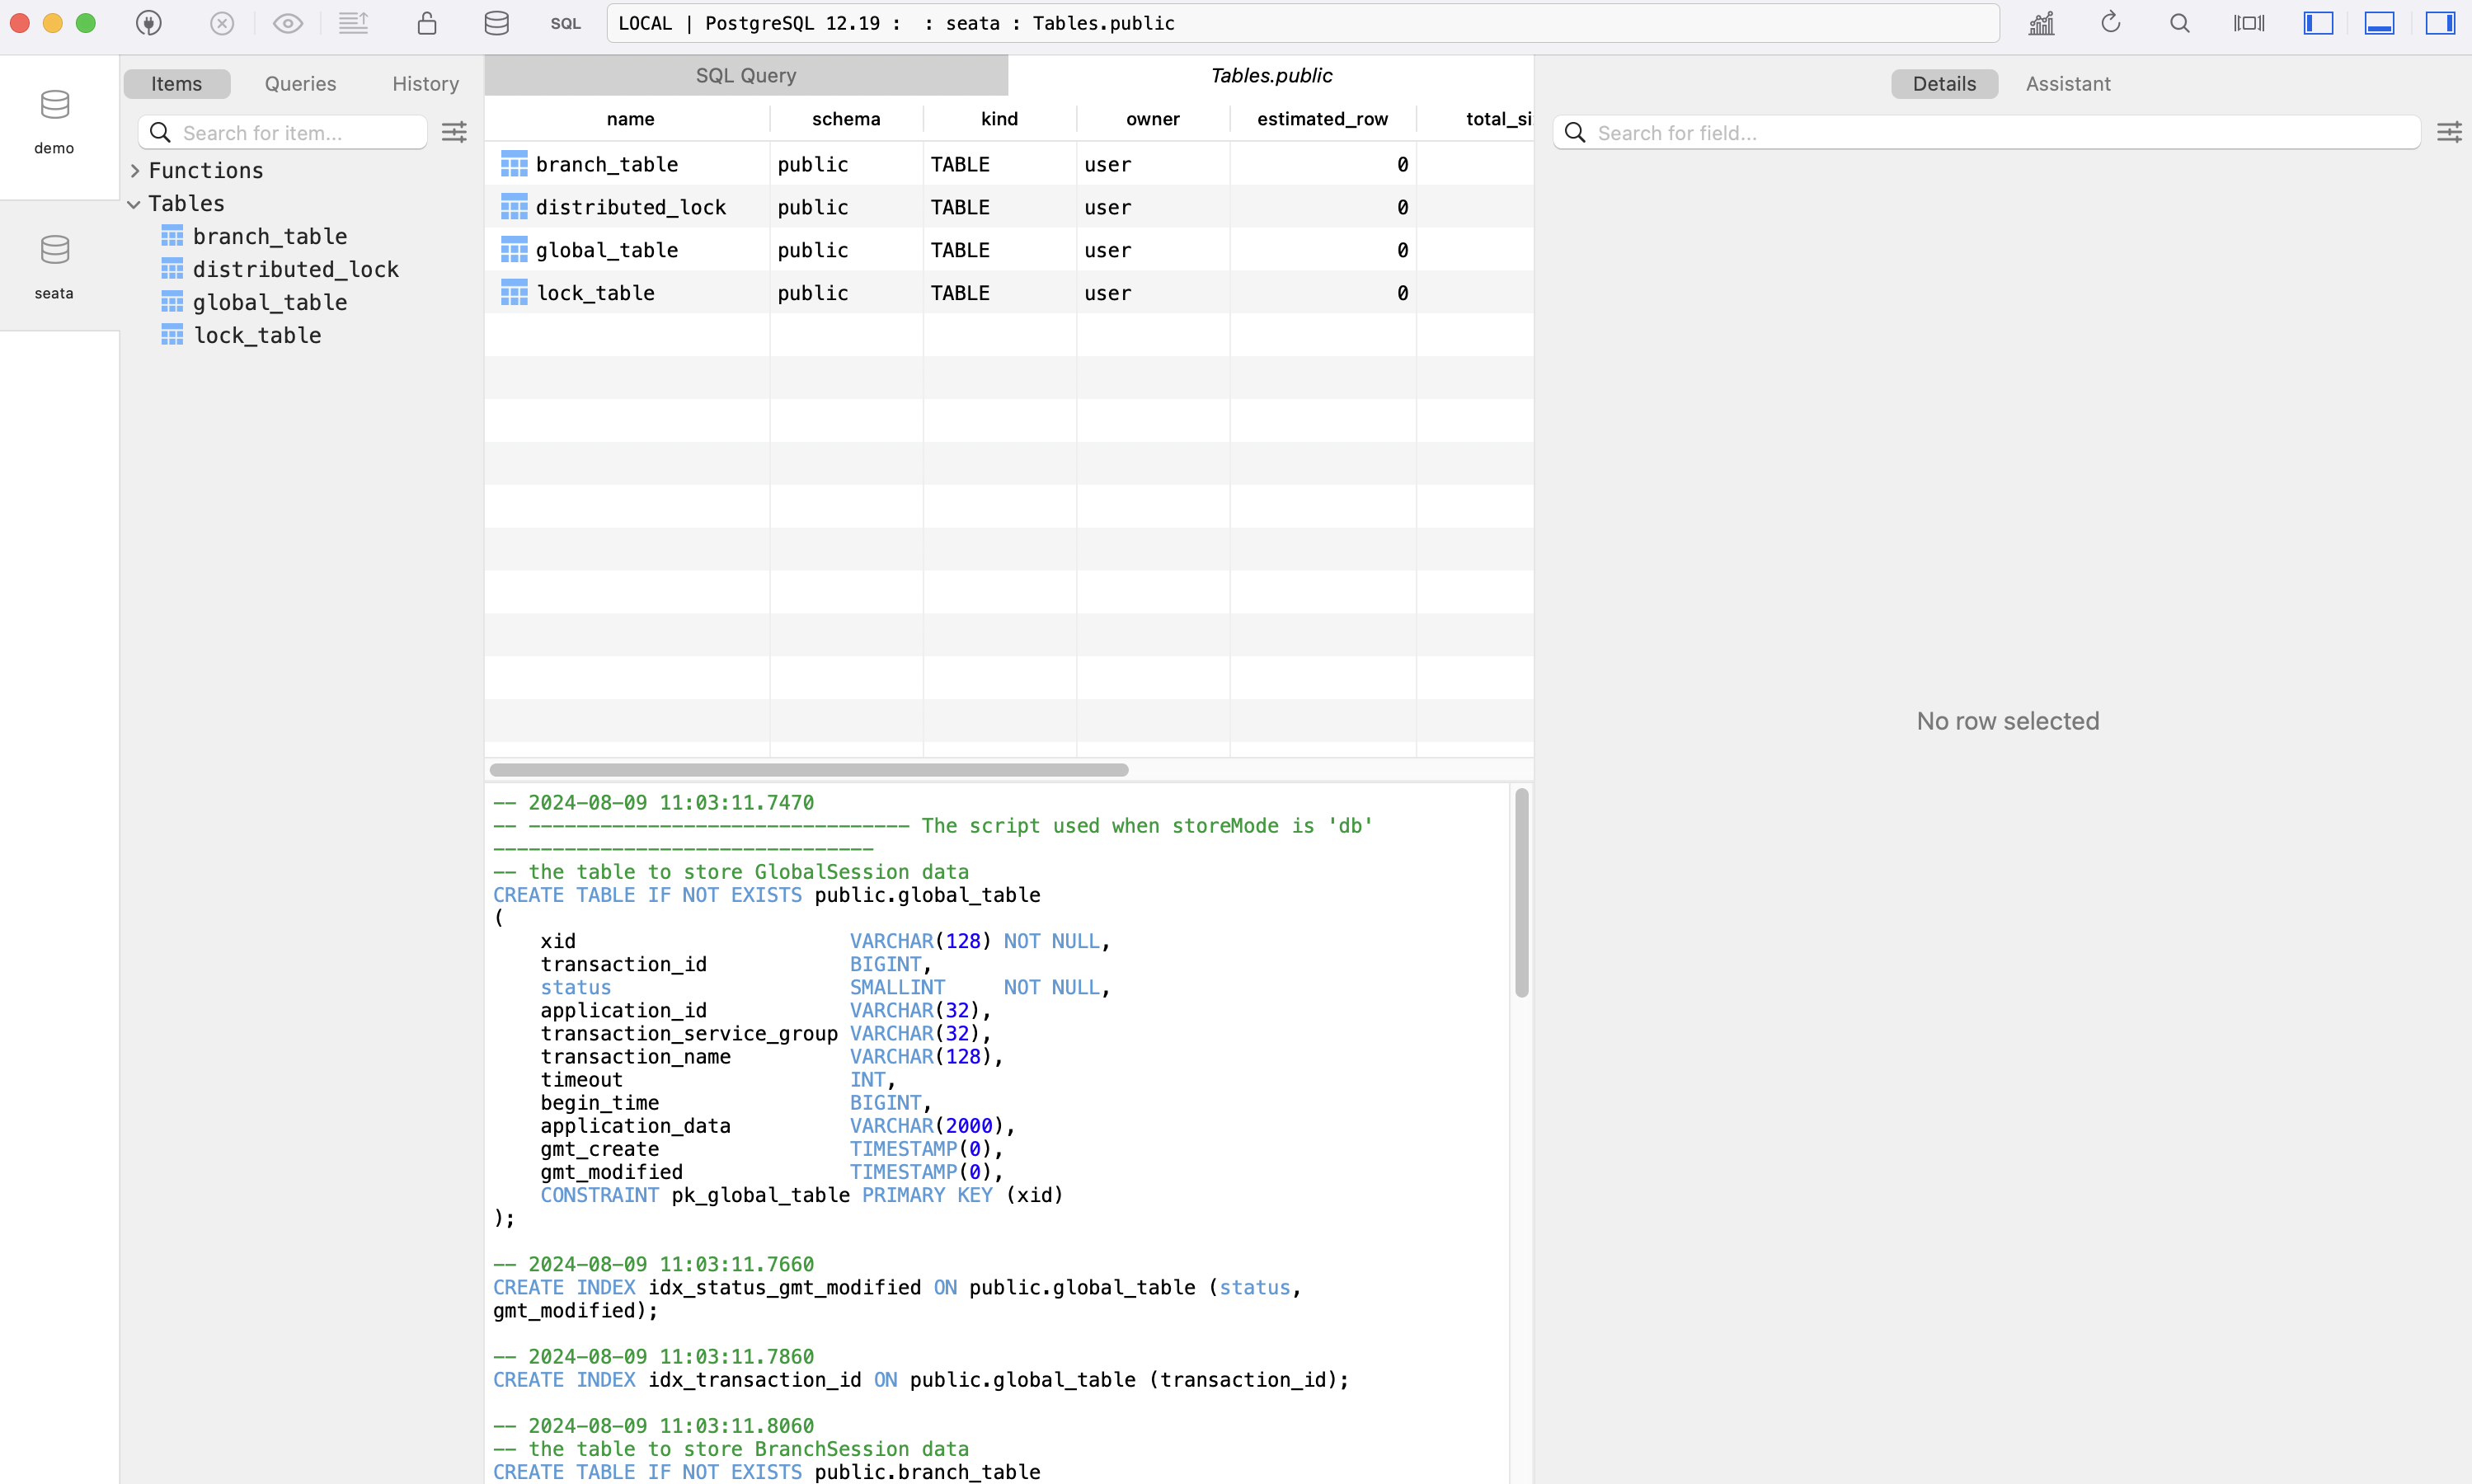Click the refresh arrow icon
Screen dimensions: 2472x1484
click(2111, 23)
